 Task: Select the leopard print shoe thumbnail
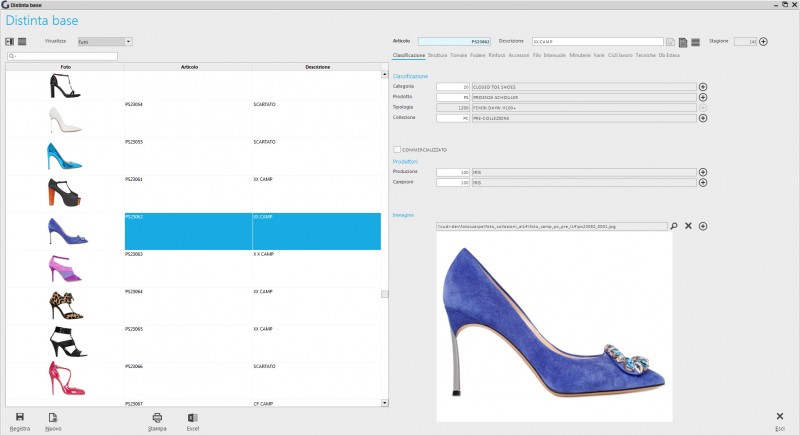point(65,305)
